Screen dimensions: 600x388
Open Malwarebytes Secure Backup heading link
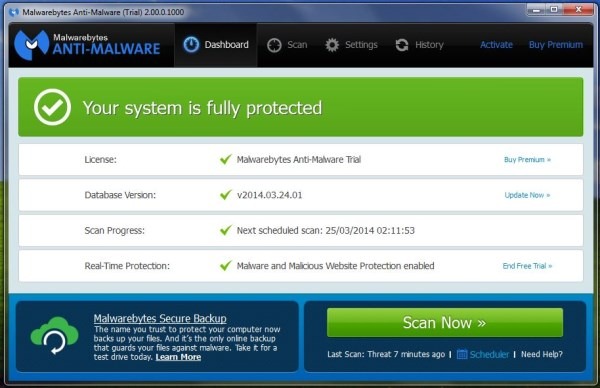(160, 318)
